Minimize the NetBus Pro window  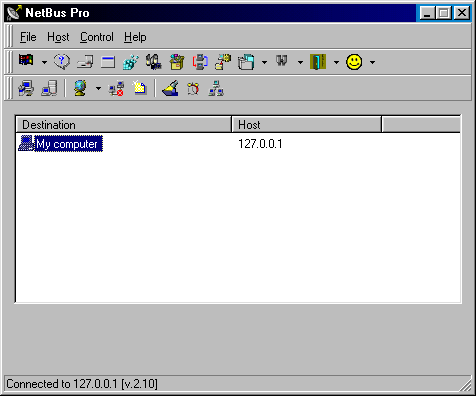[427, 13]
